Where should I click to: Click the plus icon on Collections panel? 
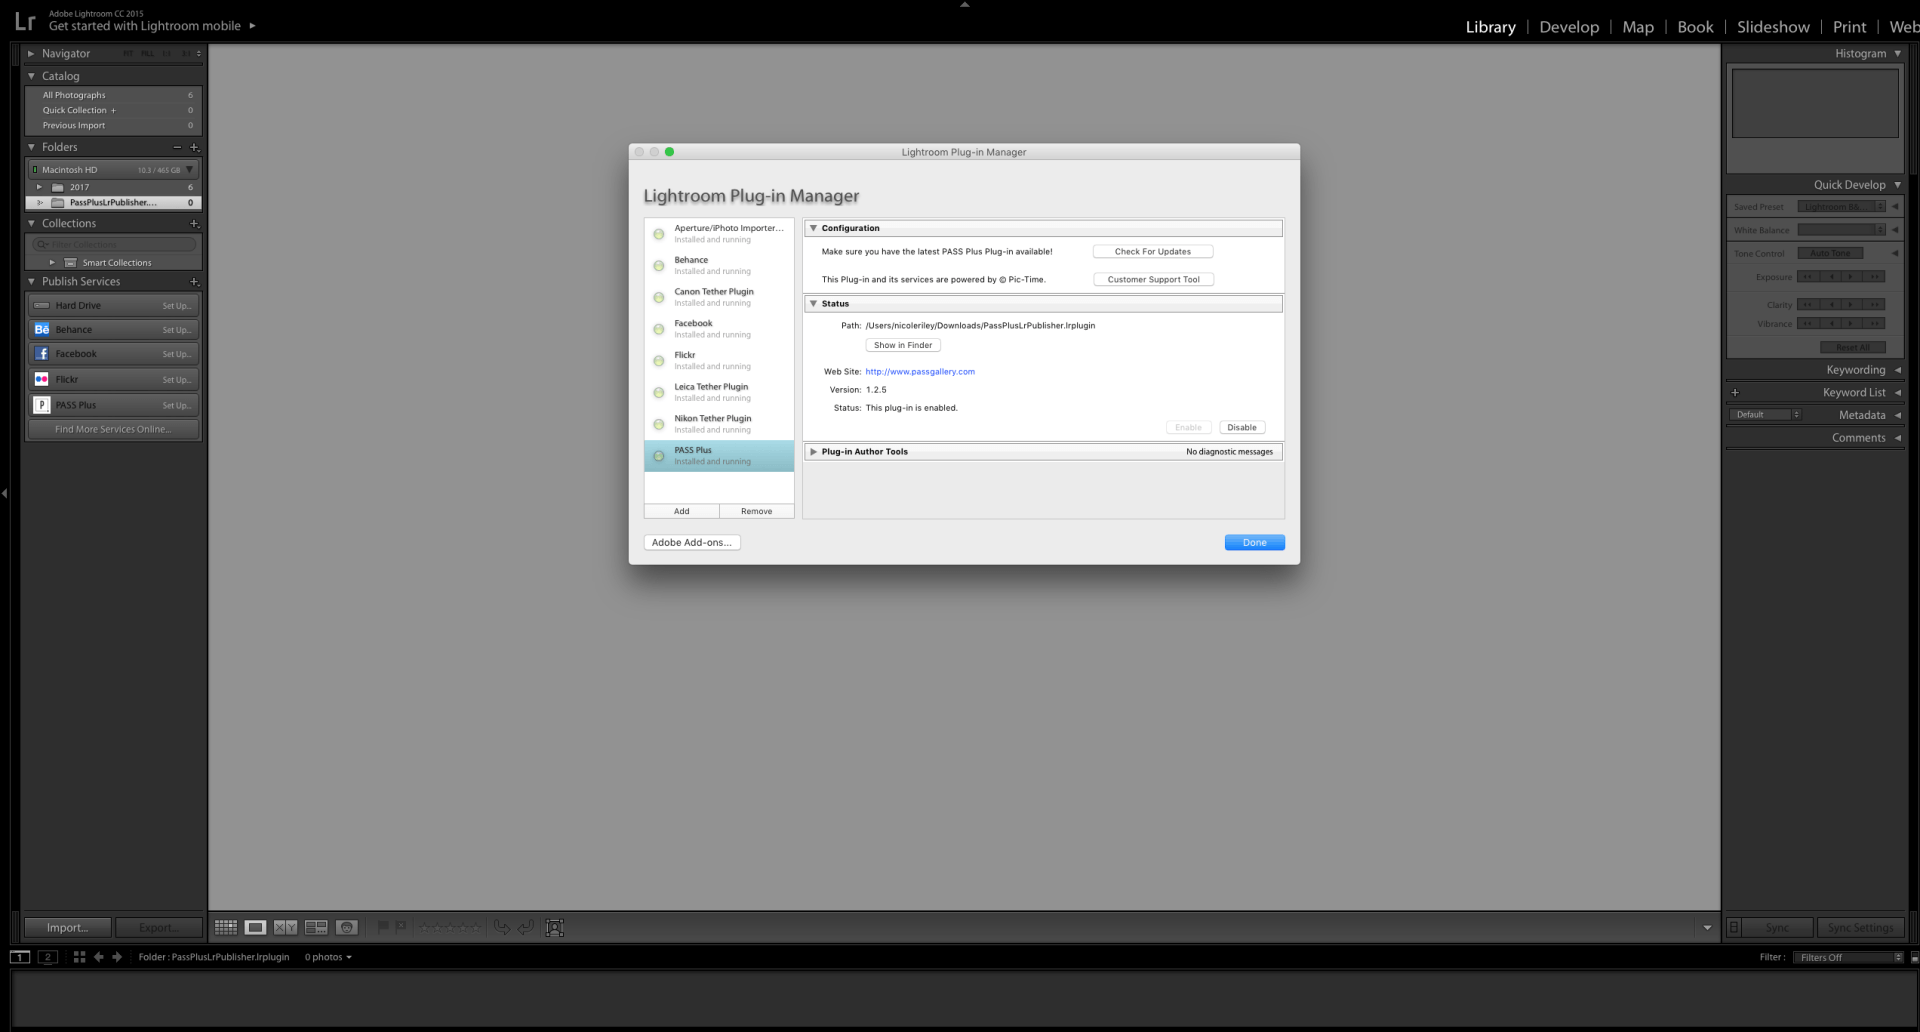[195, 223]
